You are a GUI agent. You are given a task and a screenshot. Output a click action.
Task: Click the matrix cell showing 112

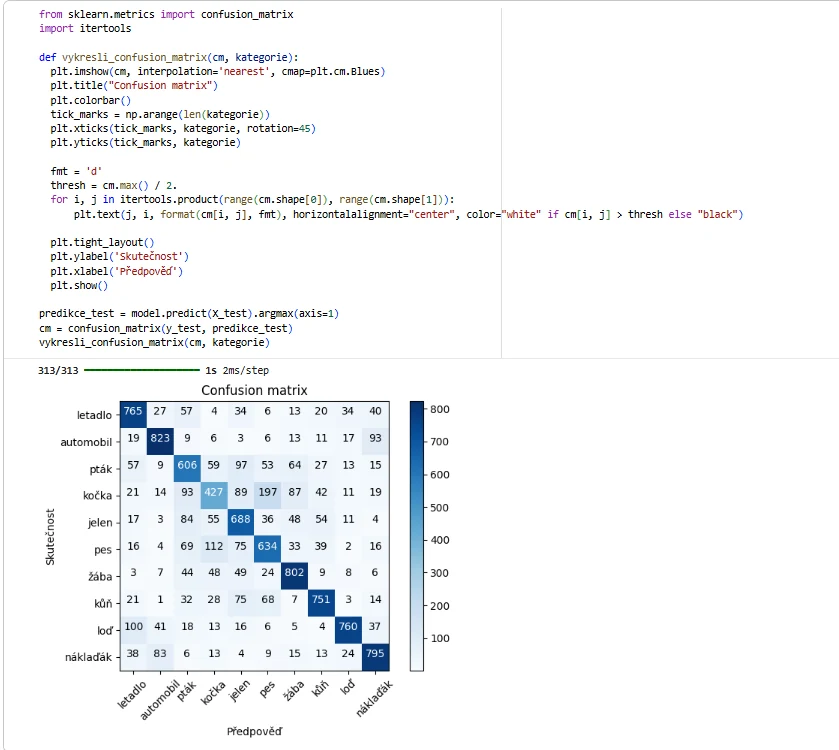(x=214, y=549)
